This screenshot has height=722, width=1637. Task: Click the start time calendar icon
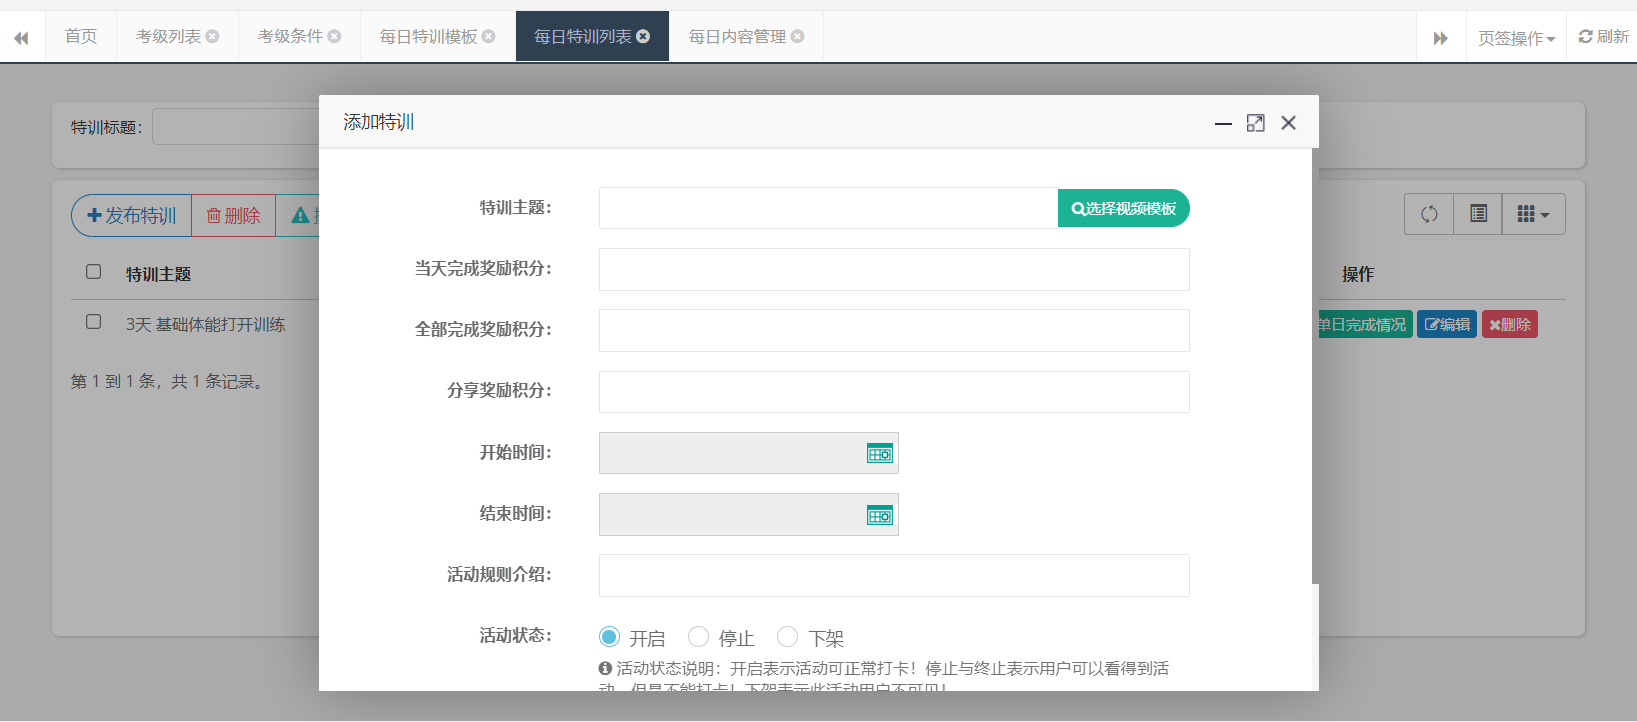pyautogui.click(x=879, y=454)
